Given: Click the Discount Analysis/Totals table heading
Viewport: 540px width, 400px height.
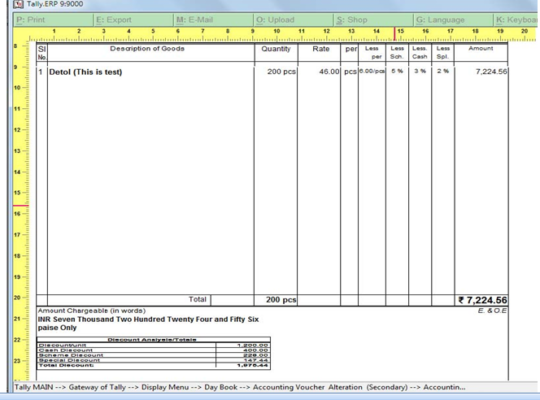Looking at the screenshot, I should [152, 340].
